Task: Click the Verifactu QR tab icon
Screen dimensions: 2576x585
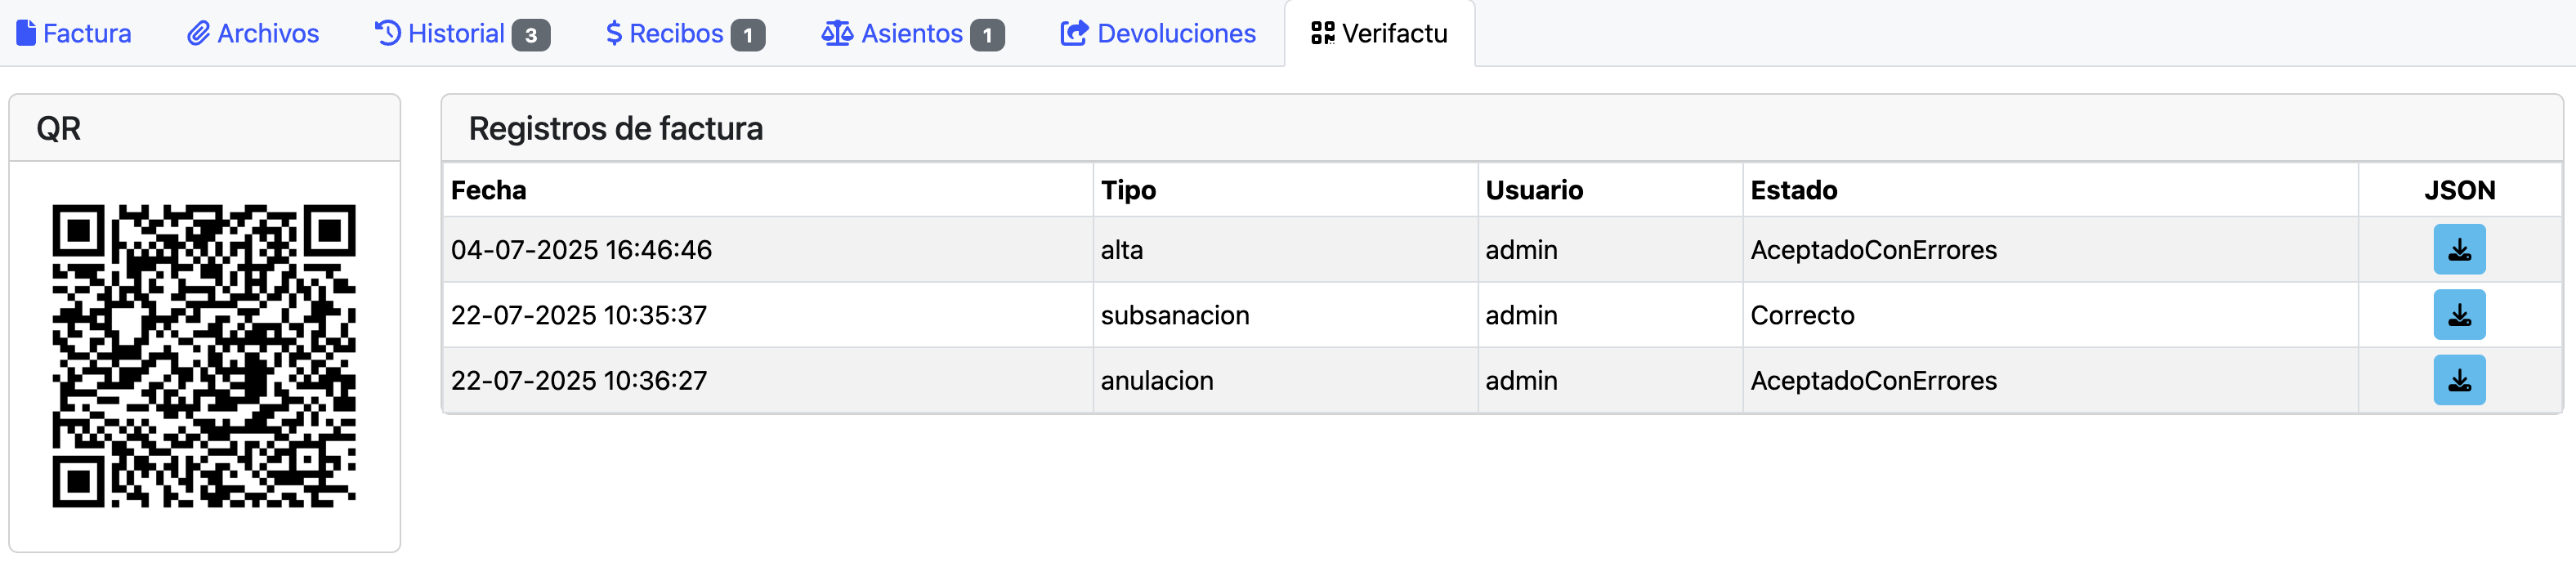Action: tap(1322, 34)
